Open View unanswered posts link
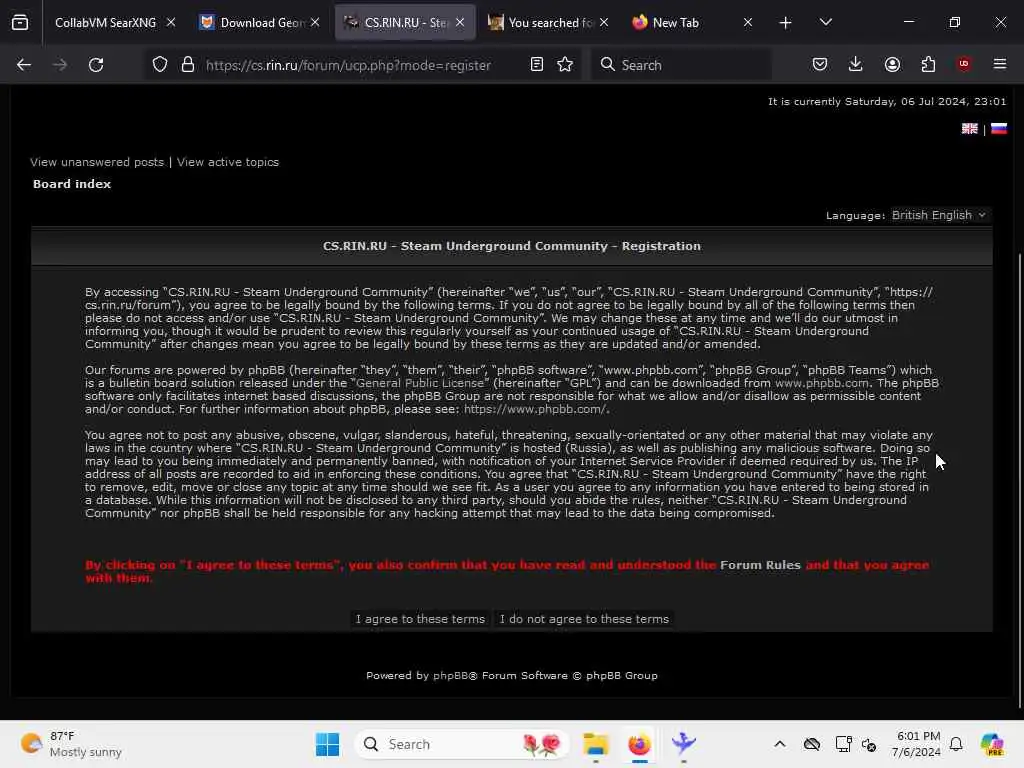 (97, 162)
